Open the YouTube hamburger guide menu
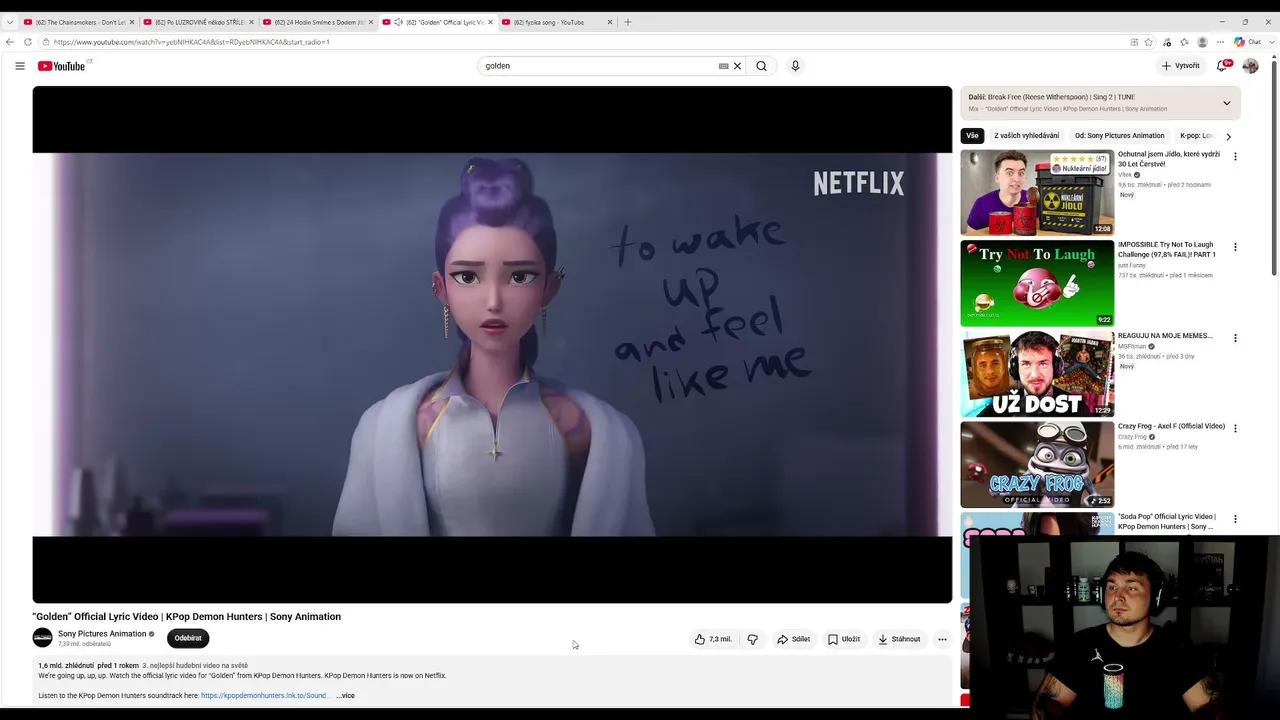Viewport: 1280px width, 720px height. [x=20, y=66]
